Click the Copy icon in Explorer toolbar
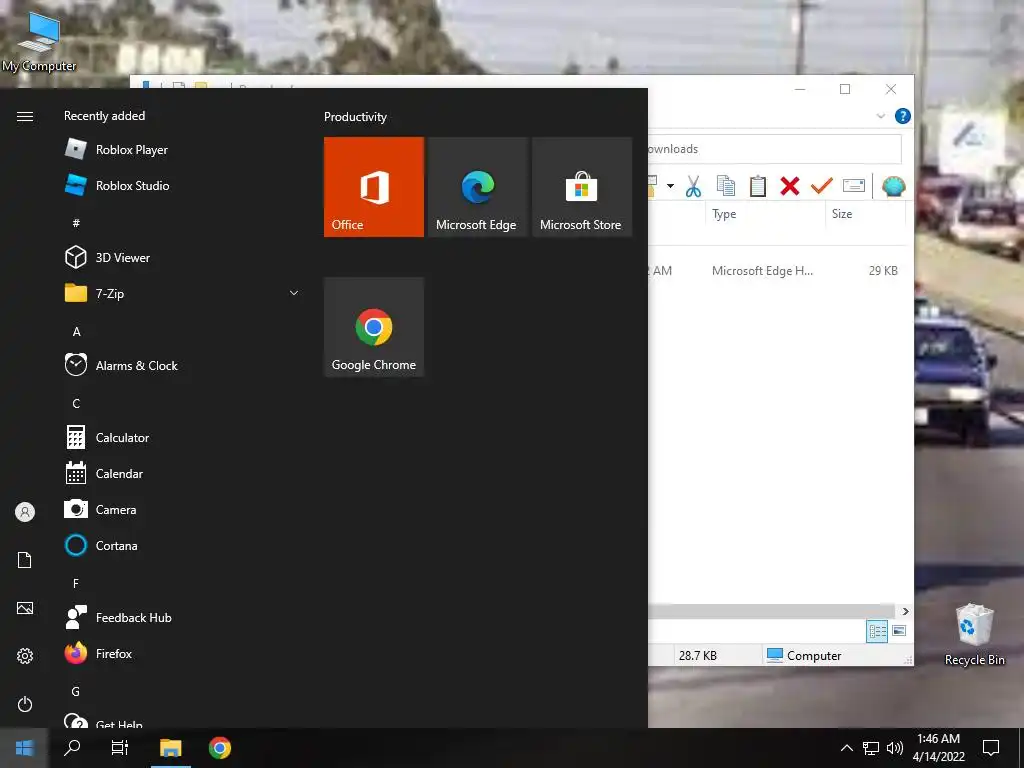Viewport: 1024px width, 768px height. (x=726, y=186)
